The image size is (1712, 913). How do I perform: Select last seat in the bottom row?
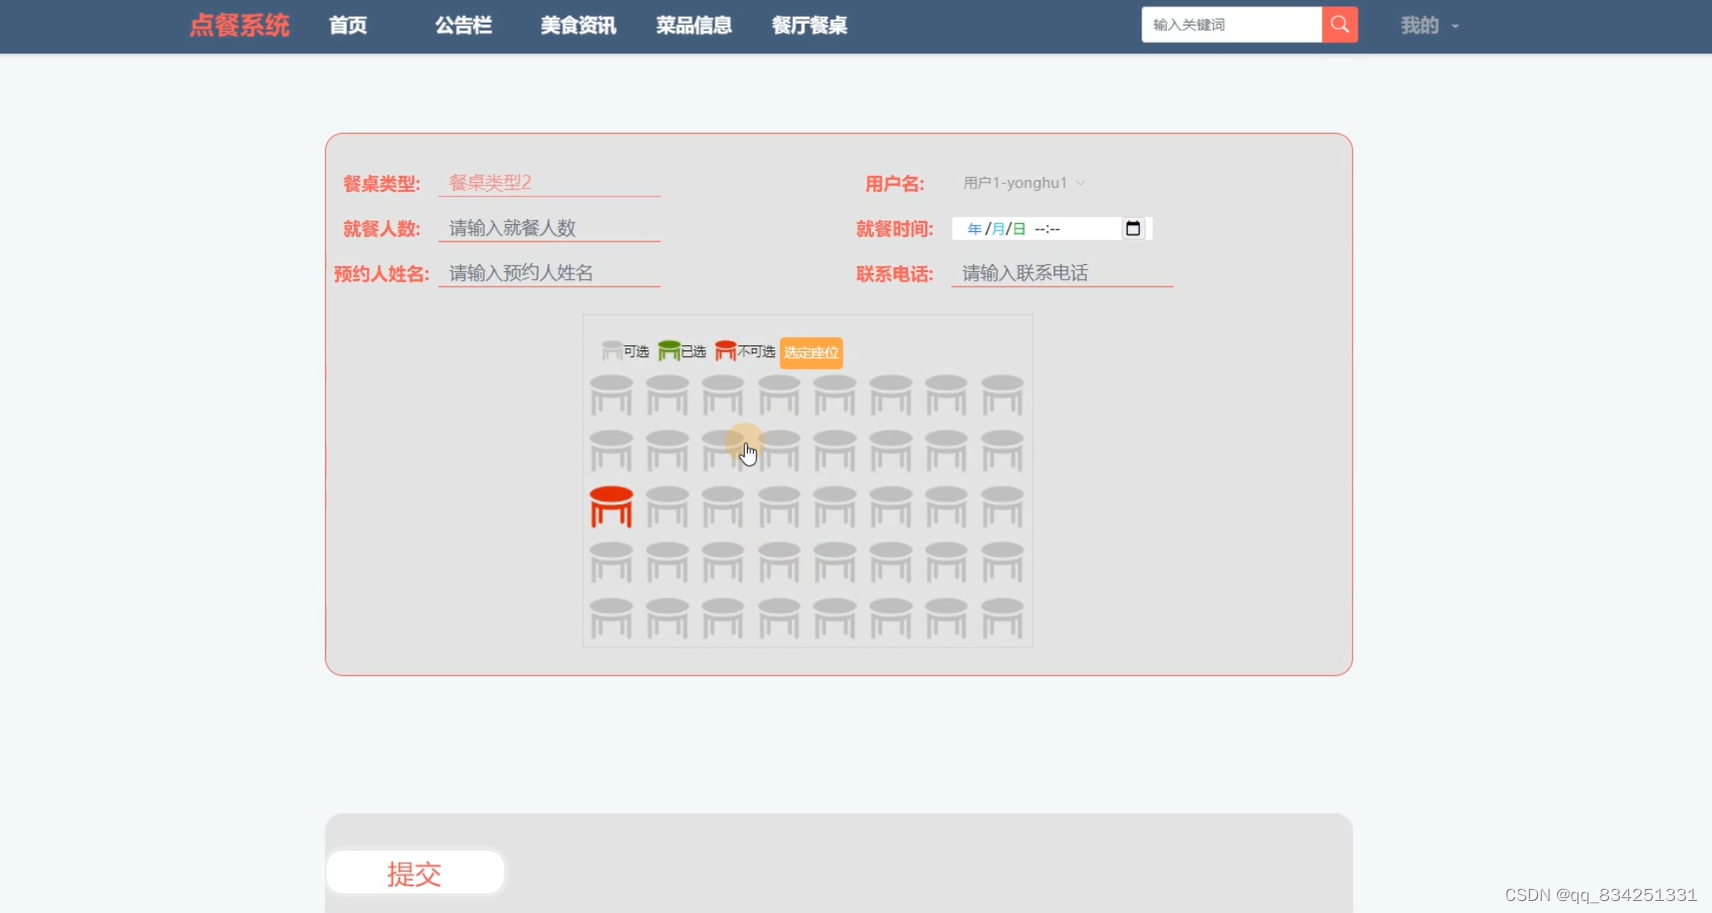(x=1002, y=619)
